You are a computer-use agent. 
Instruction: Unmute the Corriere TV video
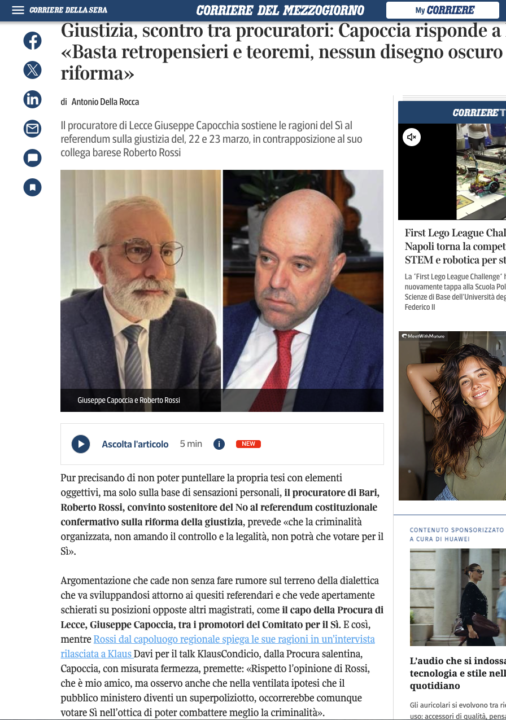tap(412, 137)
